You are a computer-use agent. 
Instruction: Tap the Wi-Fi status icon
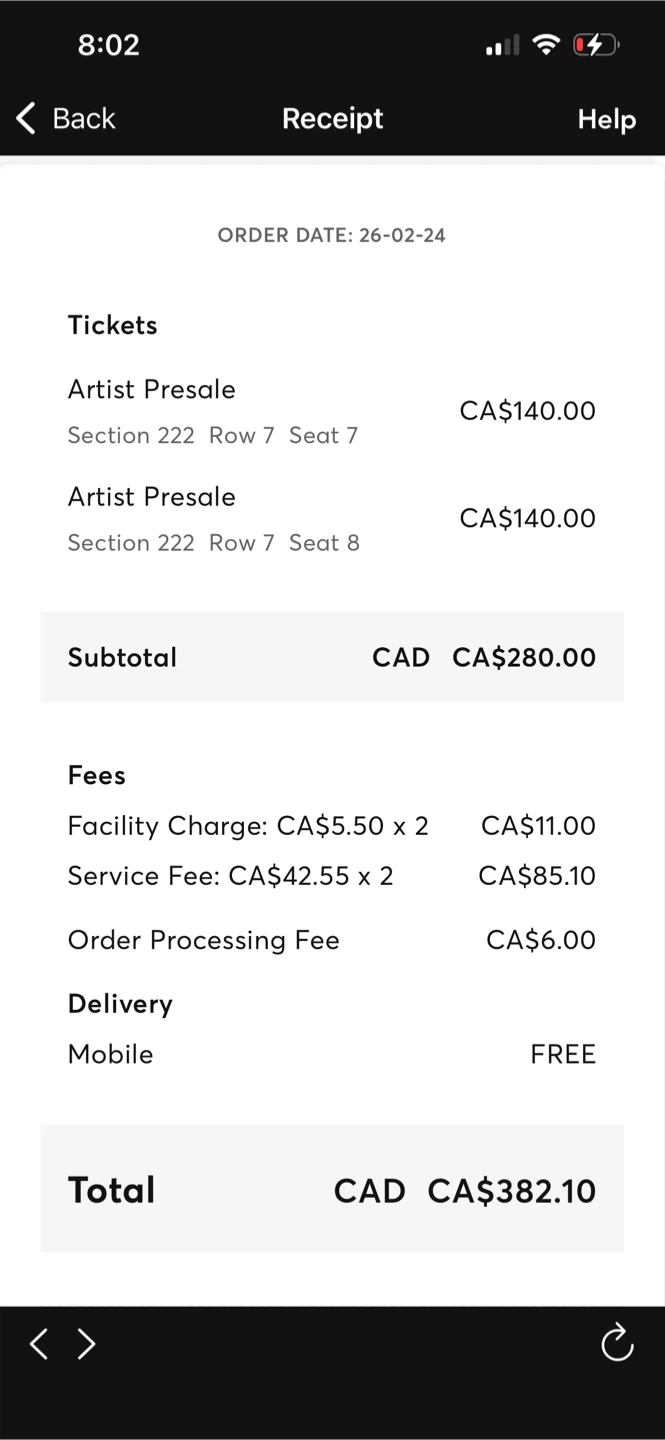(545, 44)
